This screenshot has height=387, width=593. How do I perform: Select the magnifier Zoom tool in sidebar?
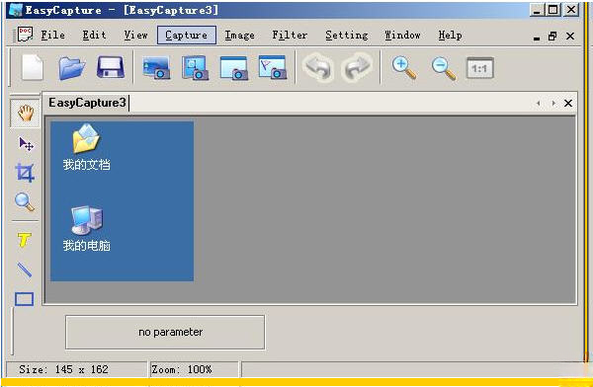coord(25,202)
